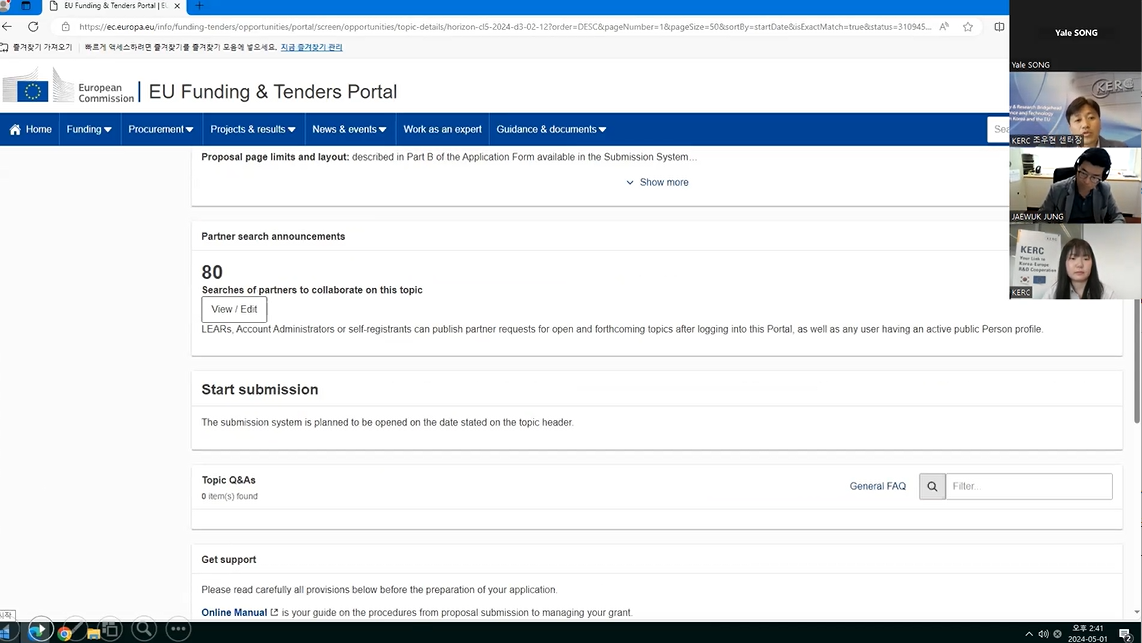Open the General FAQ link

click(878, 486)
